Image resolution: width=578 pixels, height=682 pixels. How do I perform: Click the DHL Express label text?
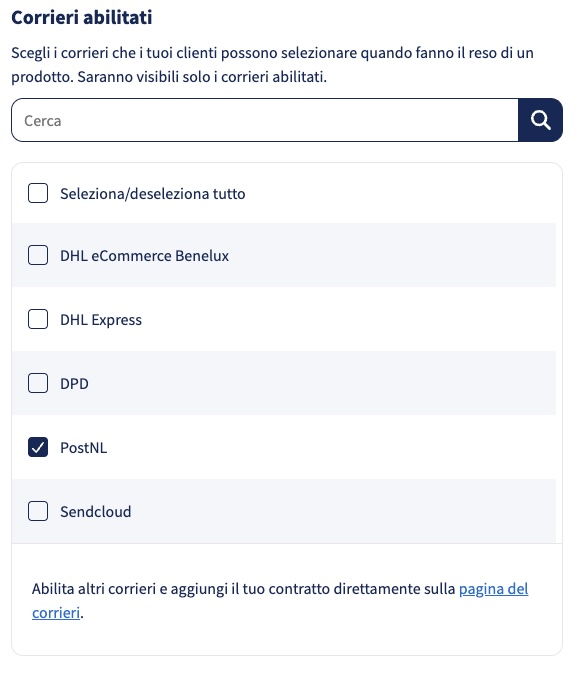101,320
